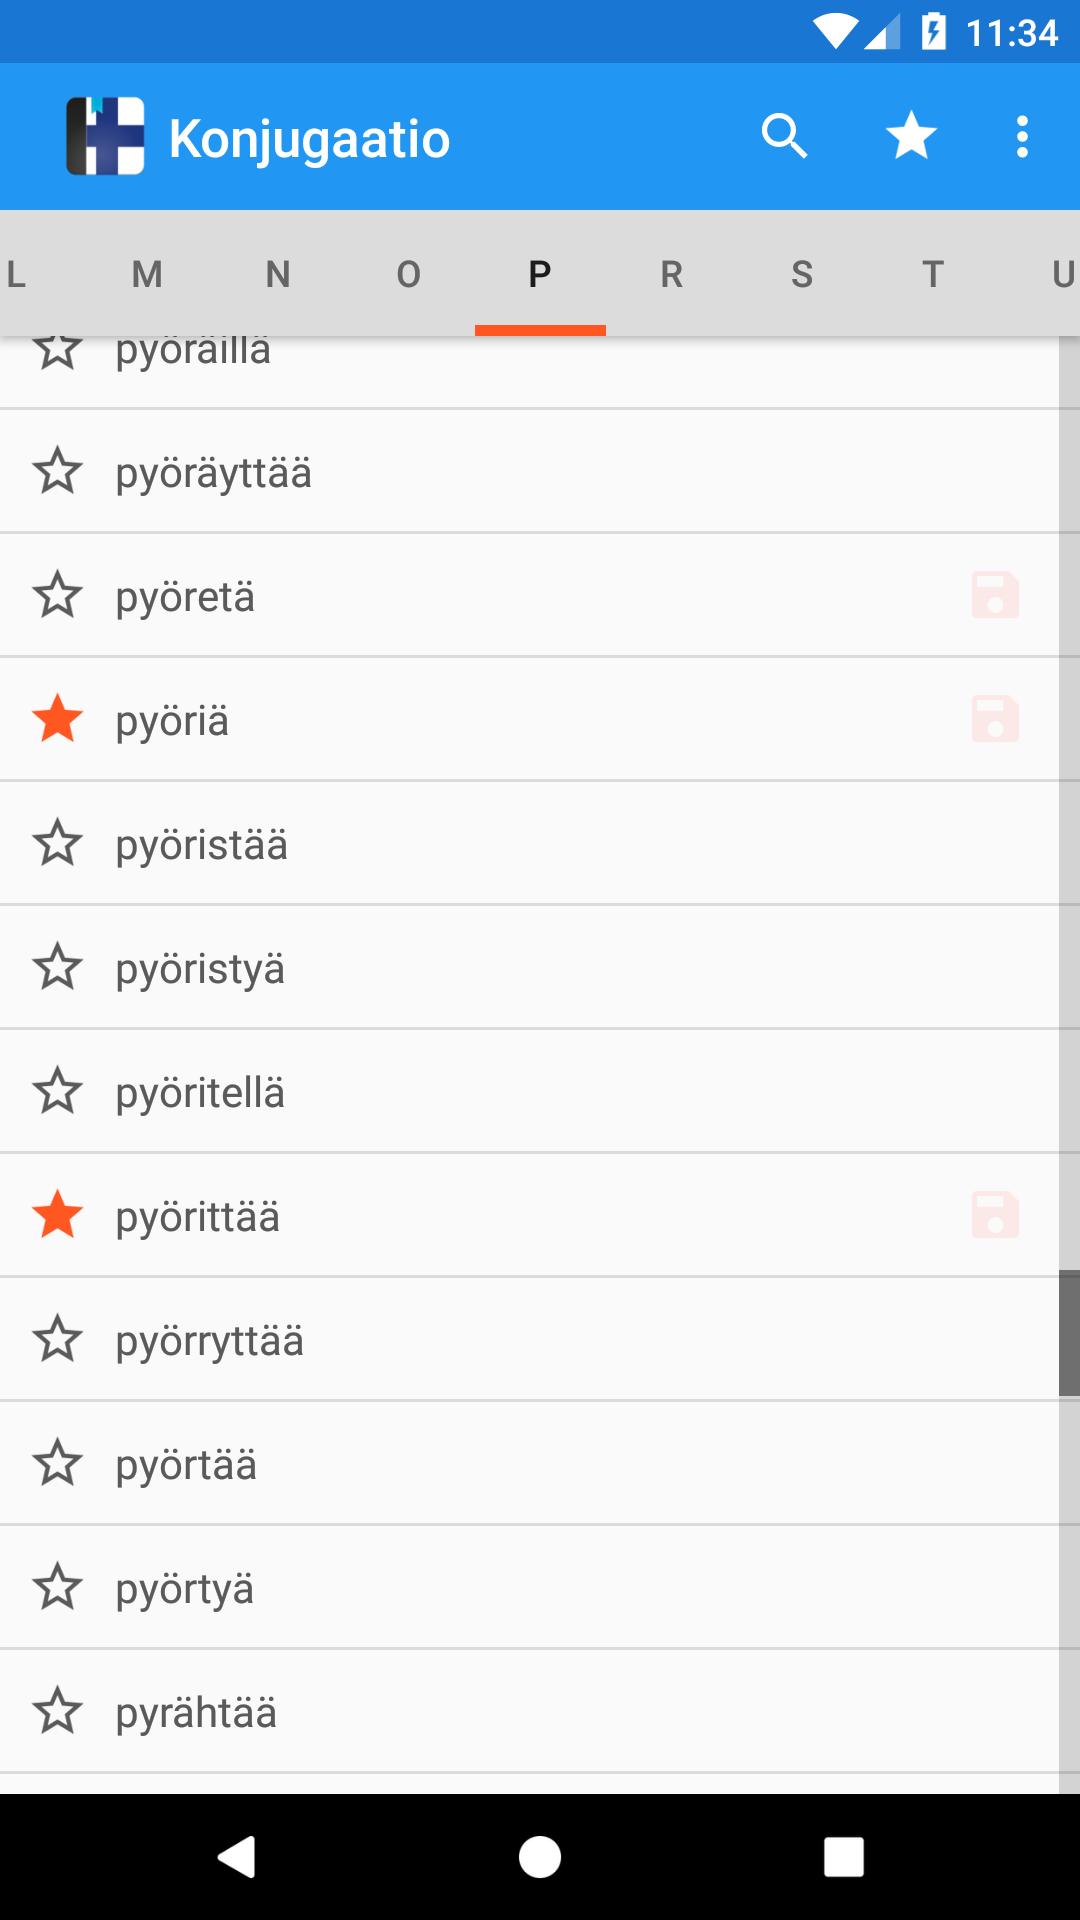The image size is (1080, 1920).
Task: Unfavorite pyörittää using its orange star
Action: pyautogui.click(x=58, y=1216)
